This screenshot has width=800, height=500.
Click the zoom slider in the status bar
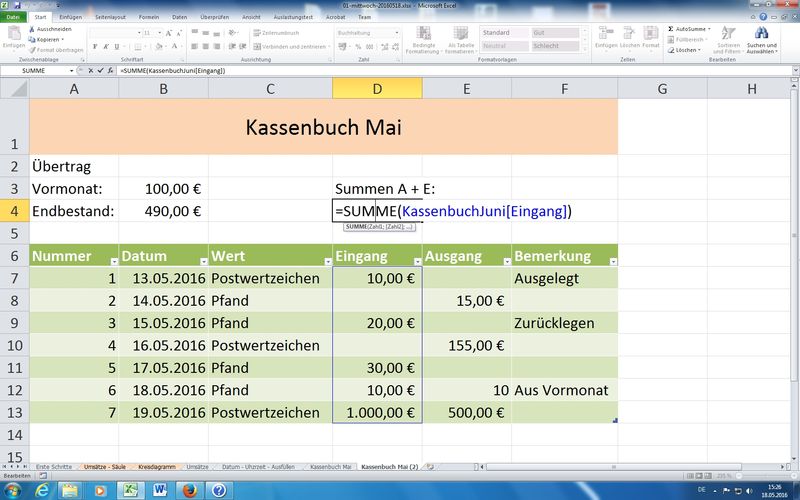764,476
